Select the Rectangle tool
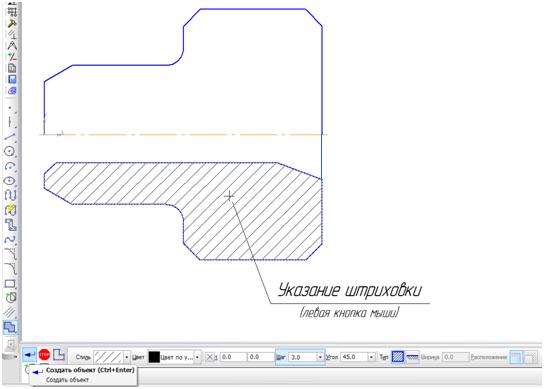The width and height of the screenshot is (544, 389). [x=10, y=284]
